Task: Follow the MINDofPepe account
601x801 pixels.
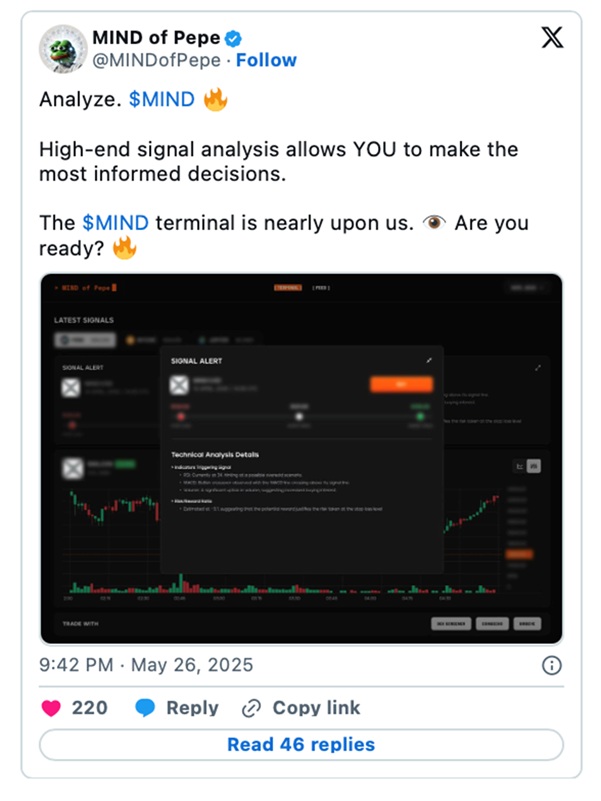Action: pyautogui.click(x=265, y=61)
